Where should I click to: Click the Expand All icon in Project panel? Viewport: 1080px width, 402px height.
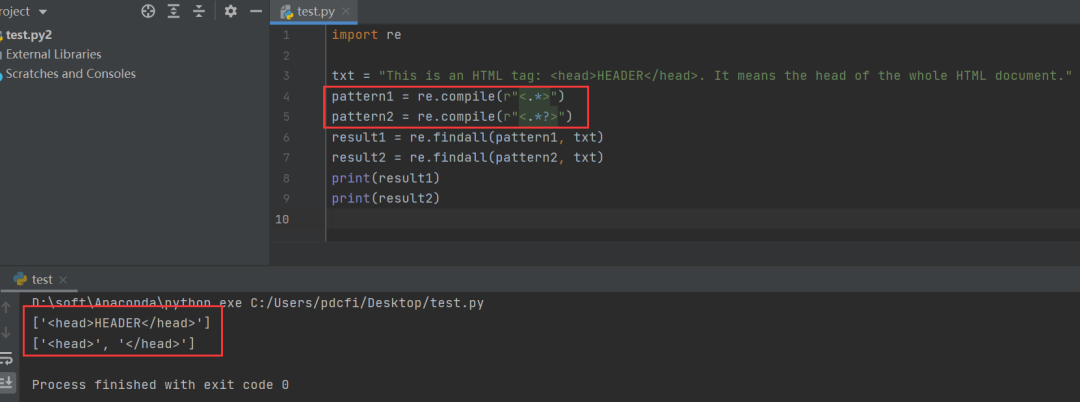point(174,11)
